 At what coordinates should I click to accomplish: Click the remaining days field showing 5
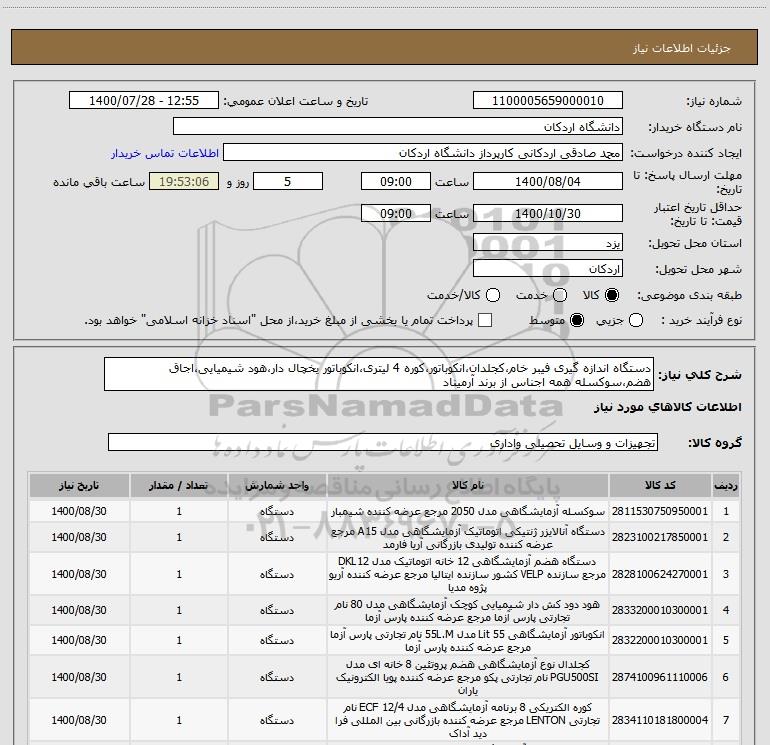tap(288, 181)
